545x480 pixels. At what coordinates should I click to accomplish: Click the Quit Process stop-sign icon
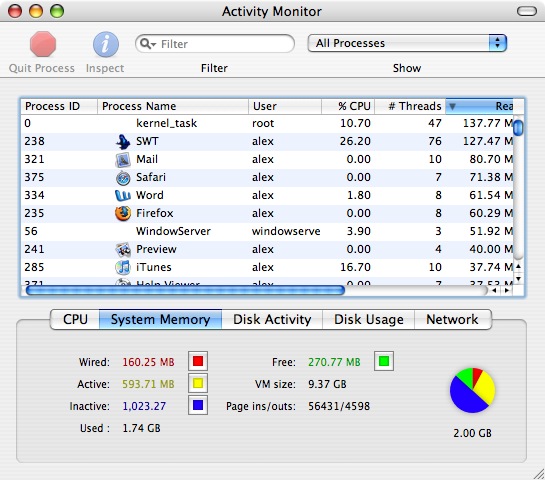click(43, 44)
